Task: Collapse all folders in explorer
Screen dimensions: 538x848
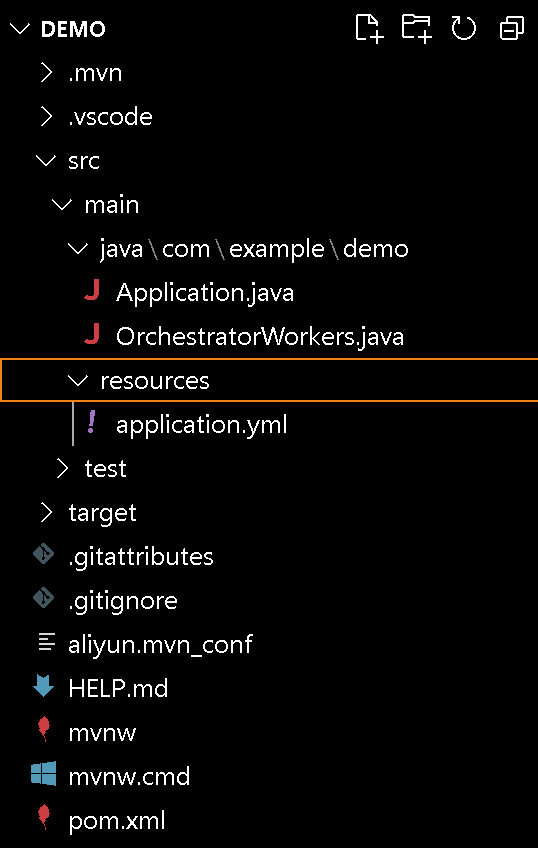Action: coord(512,28)
